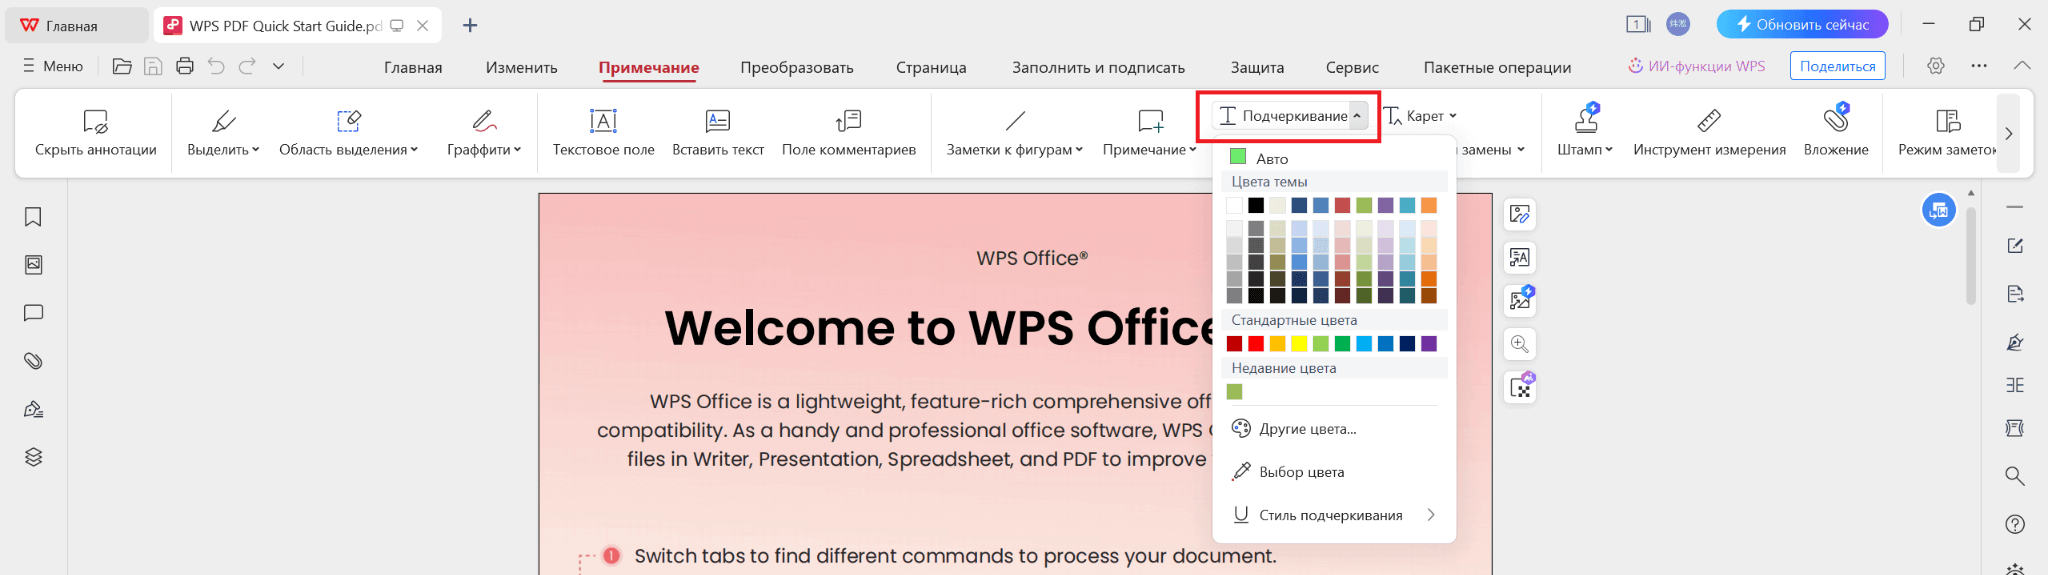The height and width of the screenshot is (575, 2048).
Task: Expand the Graffiti (Граффити) options arrow
Action: 517,150
